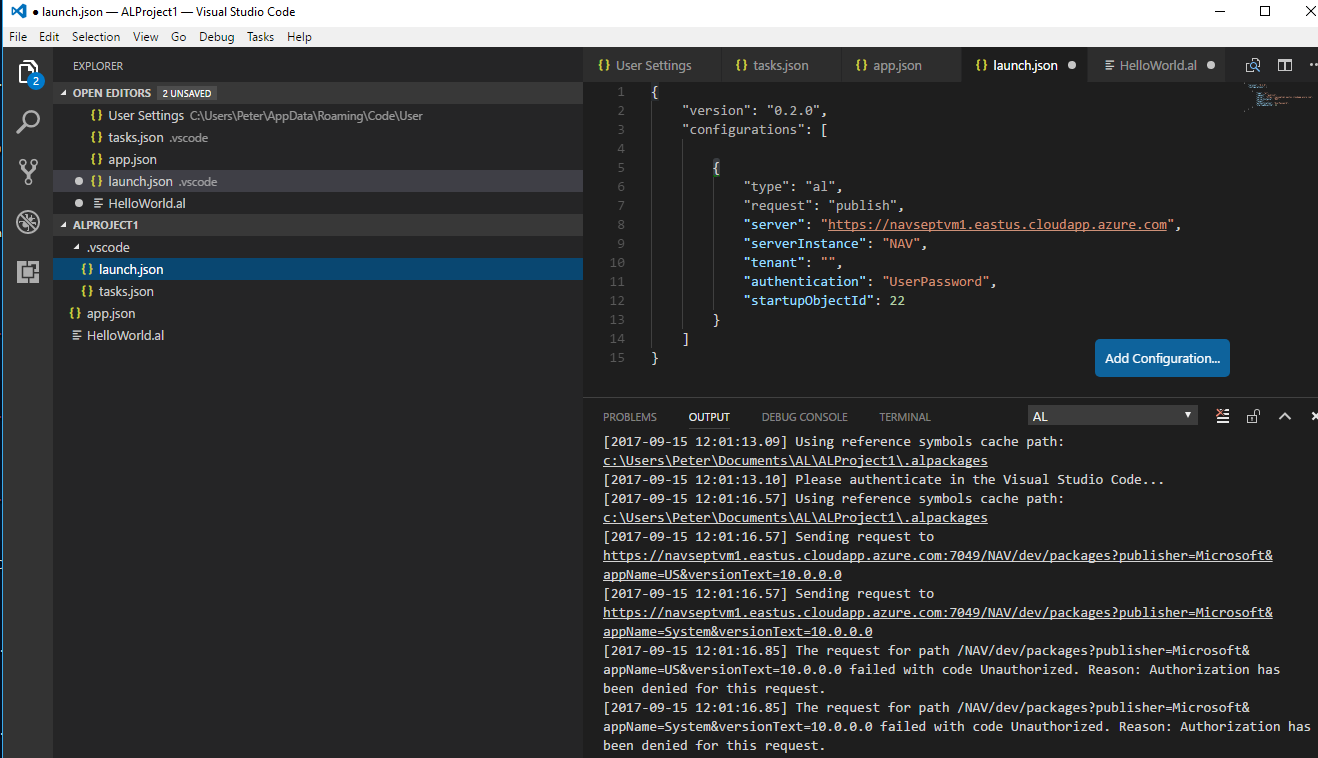The image size is (1318, 758).
Task: Open User Settings in Open Editors list
Action: tap(318, 115)
